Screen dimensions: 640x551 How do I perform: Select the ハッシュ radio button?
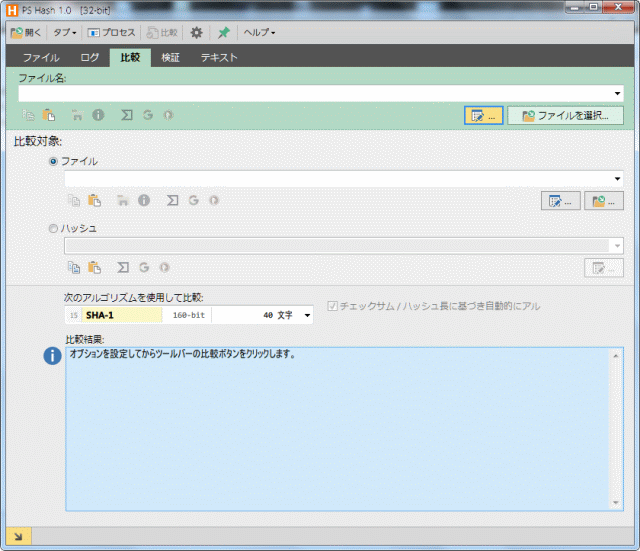[x=53, y=228]
